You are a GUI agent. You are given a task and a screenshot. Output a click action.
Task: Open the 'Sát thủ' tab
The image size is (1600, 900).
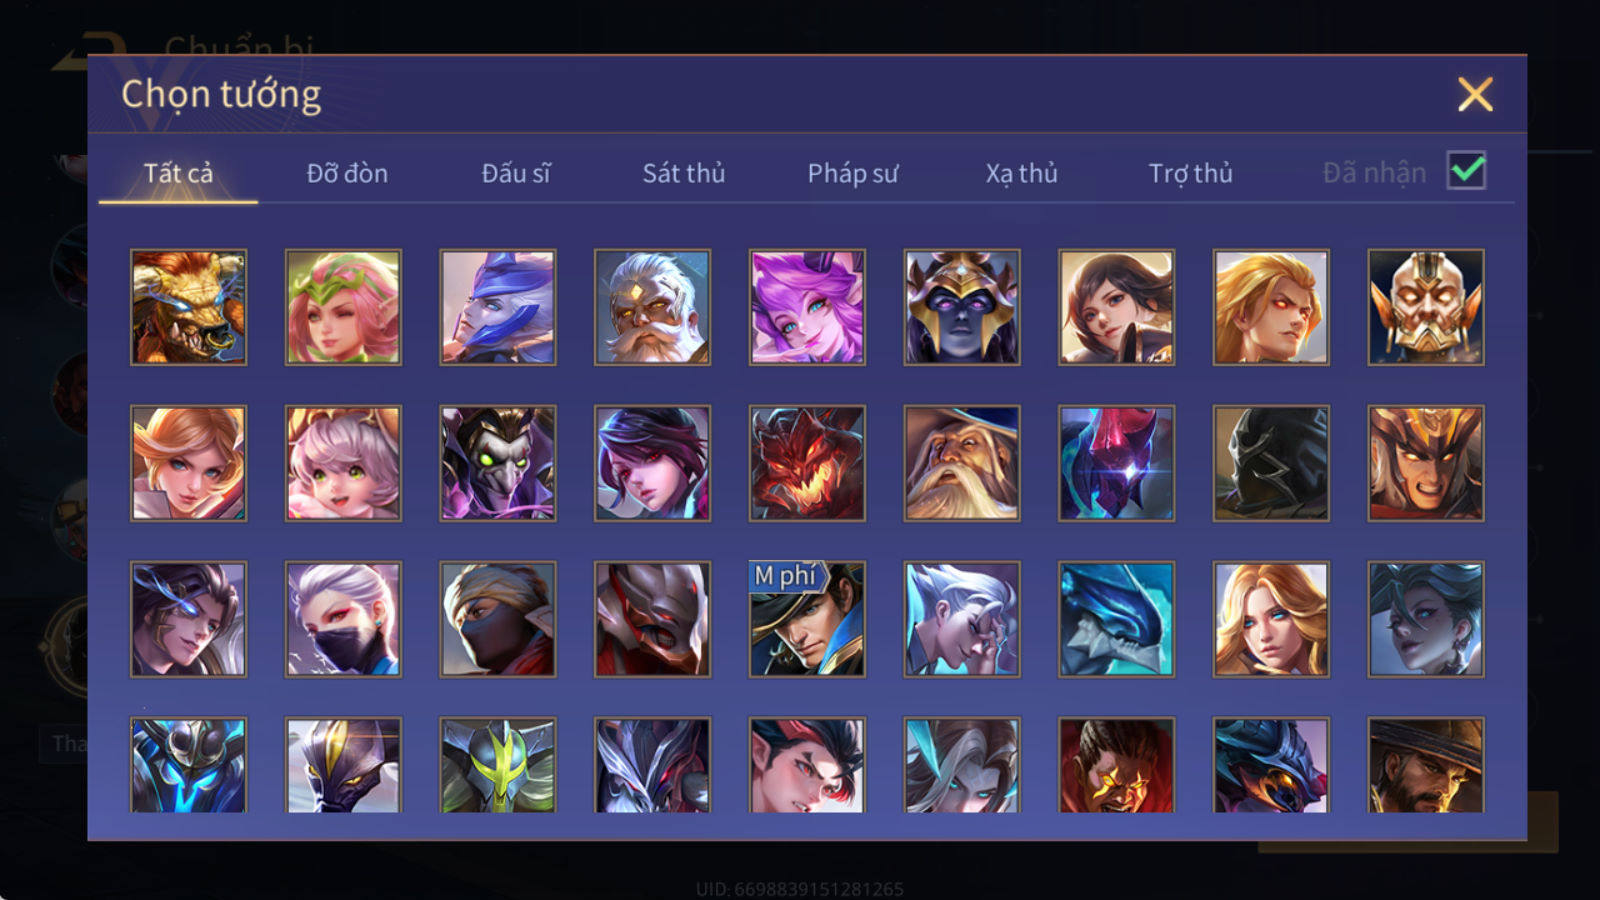click(x=684, y=173)
